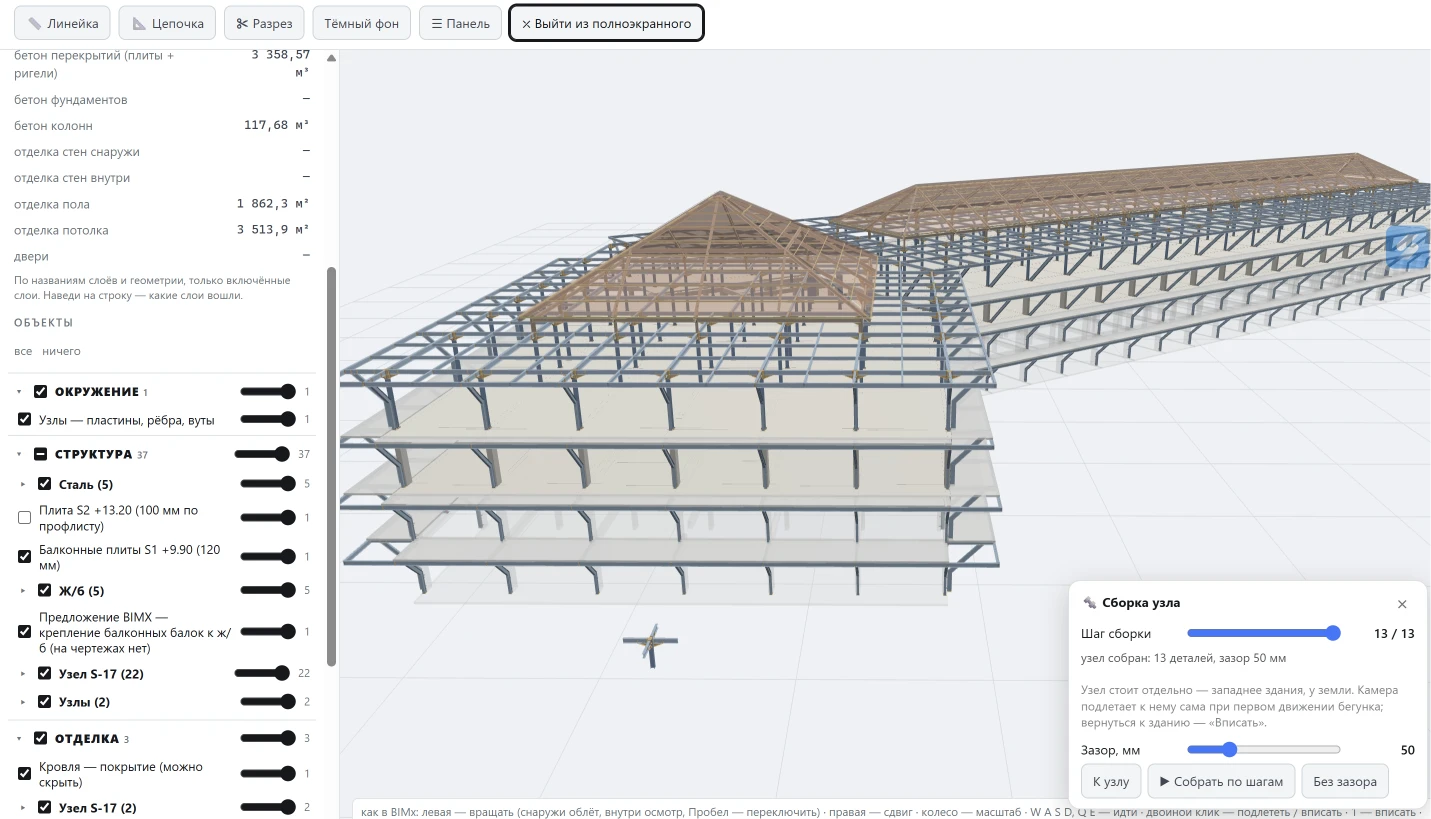Hide the Кровля — покрытие layer
Viewport: 1431px width, 819px height.
click(25, 774)
